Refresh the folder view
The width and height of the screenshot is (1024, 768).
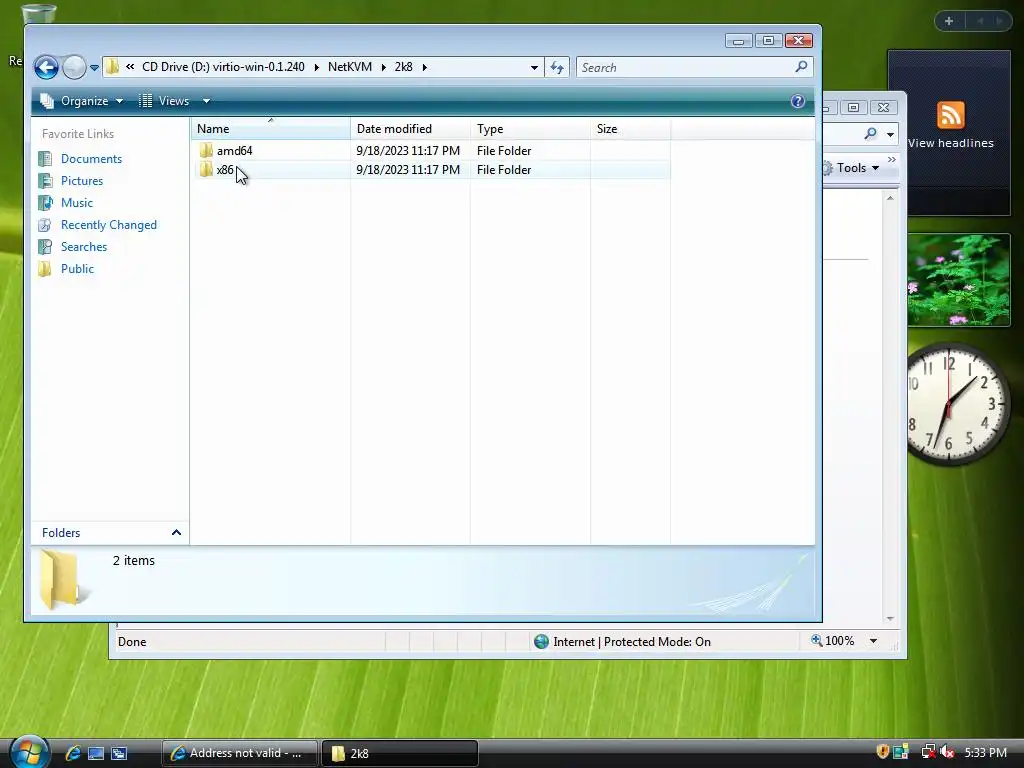tap(557, 67)
